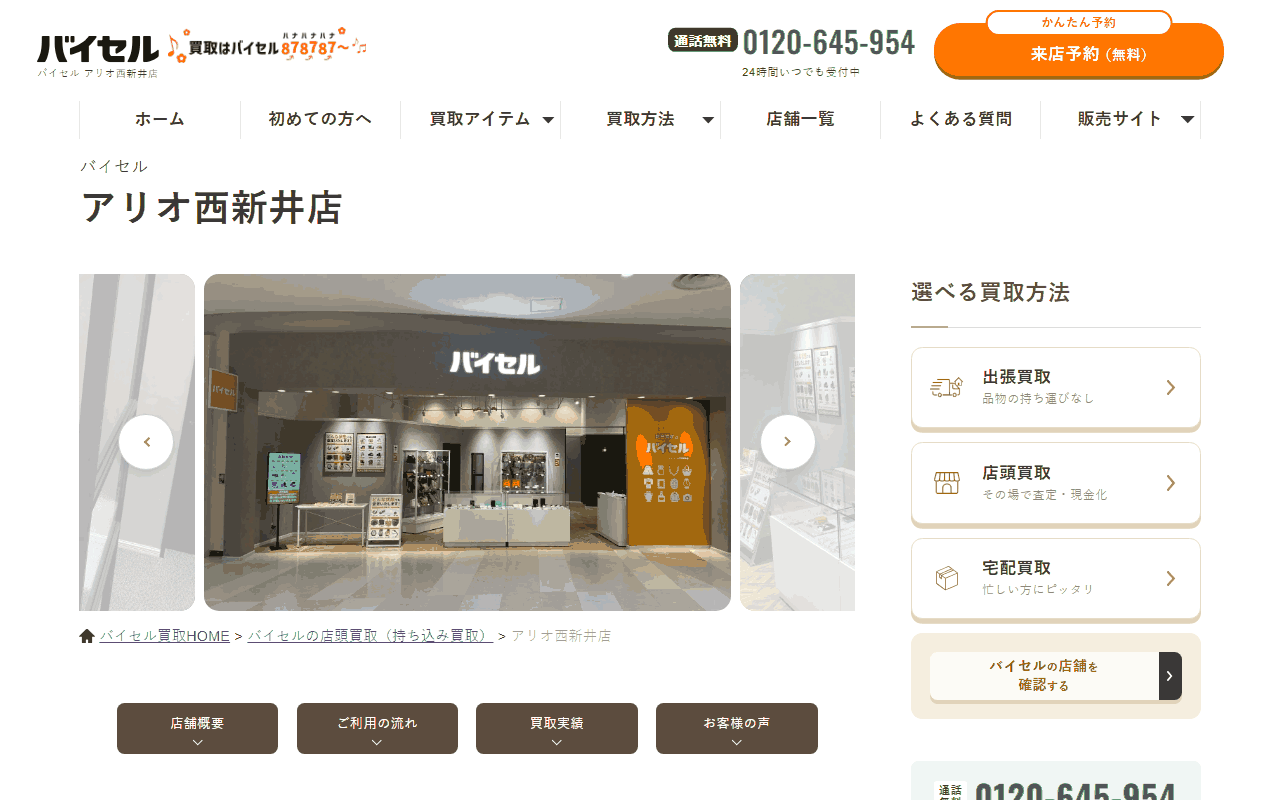
Task: Jump to the 店舗概要 section
Action: pos(197,728)
